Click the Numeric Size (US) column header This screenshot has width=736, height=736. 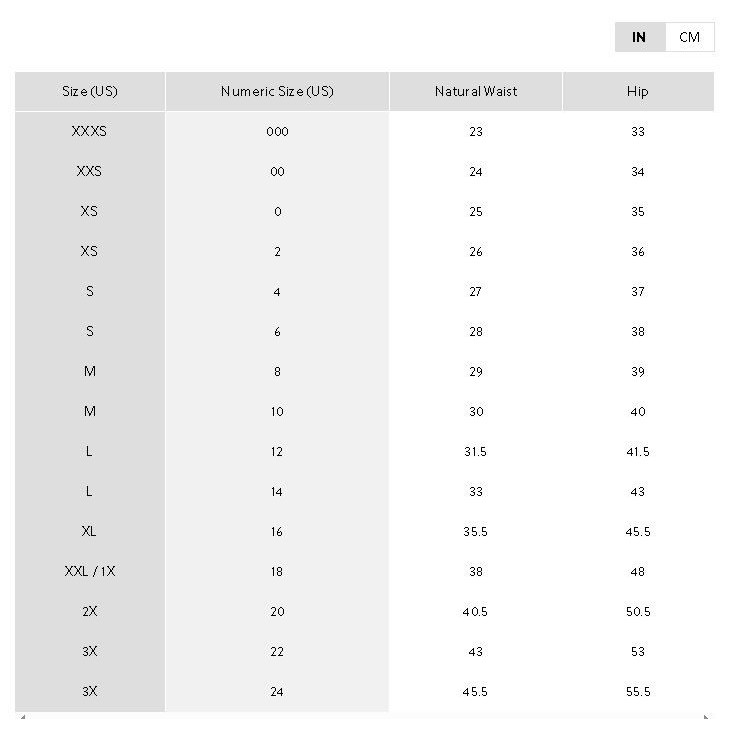[277, 91]
